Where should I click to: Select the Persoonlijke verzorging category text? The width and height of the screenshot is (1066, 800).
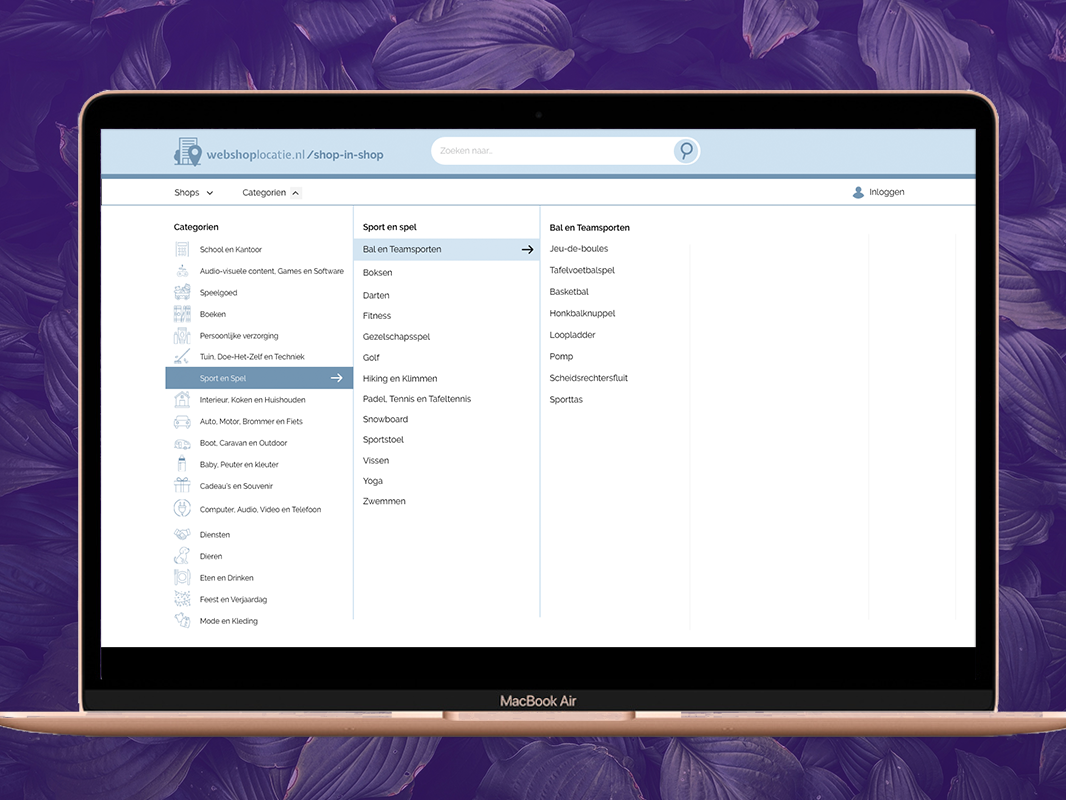239,336
